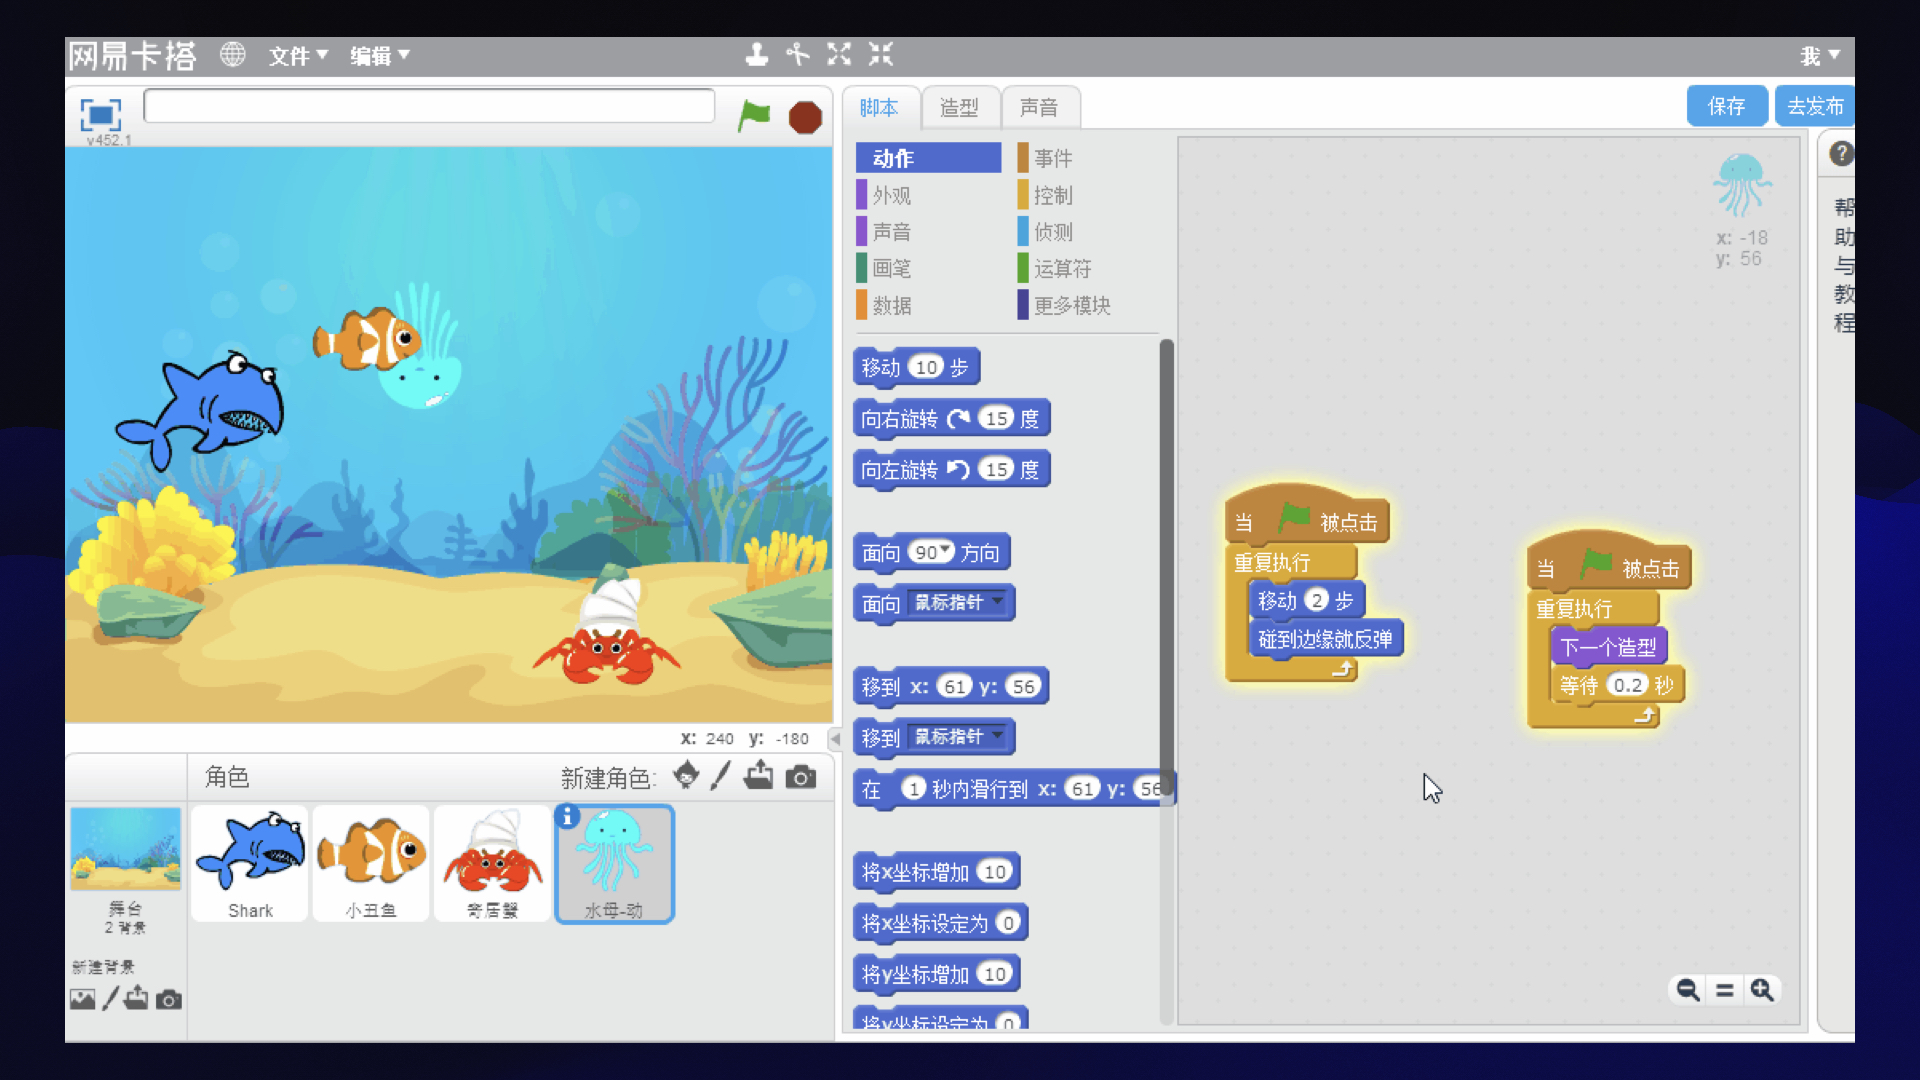Image resolution: width=1920 pixels, height=1080 pixels.
Task: Switch to the 造型 tab
Action: click(959, 107)
